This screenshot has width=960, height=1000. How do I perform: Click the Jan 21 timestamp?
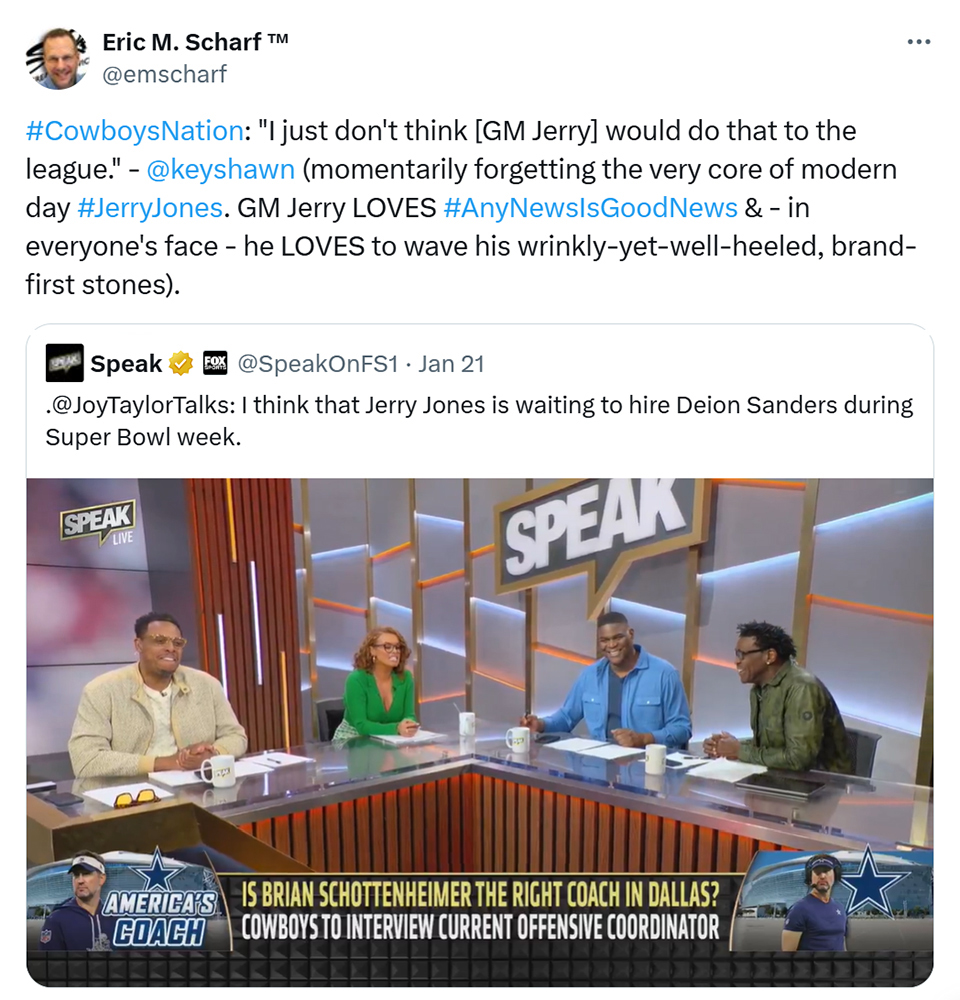point(452,364)
